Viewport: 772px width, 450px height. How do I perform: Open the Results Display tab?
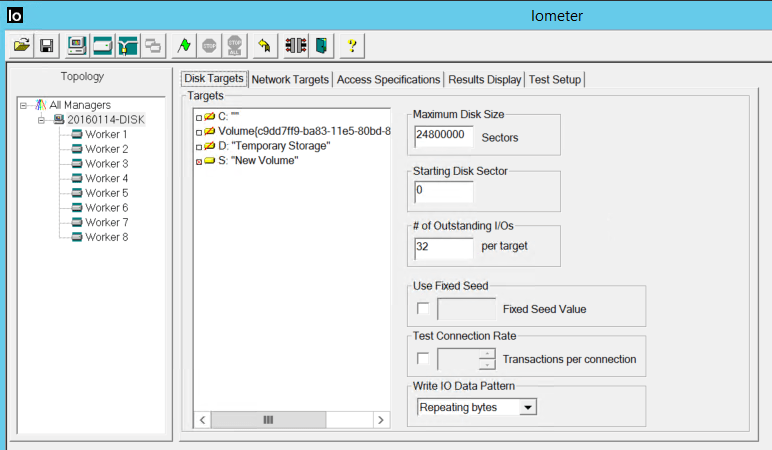click(x=484, y=79)
